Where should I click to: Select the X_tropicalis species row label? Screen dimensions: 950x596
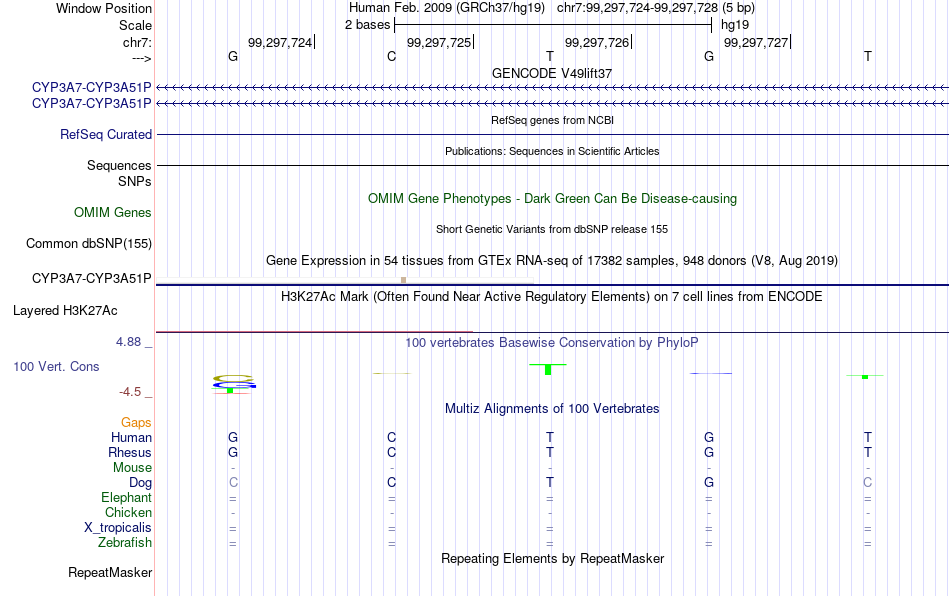point(118,528)
